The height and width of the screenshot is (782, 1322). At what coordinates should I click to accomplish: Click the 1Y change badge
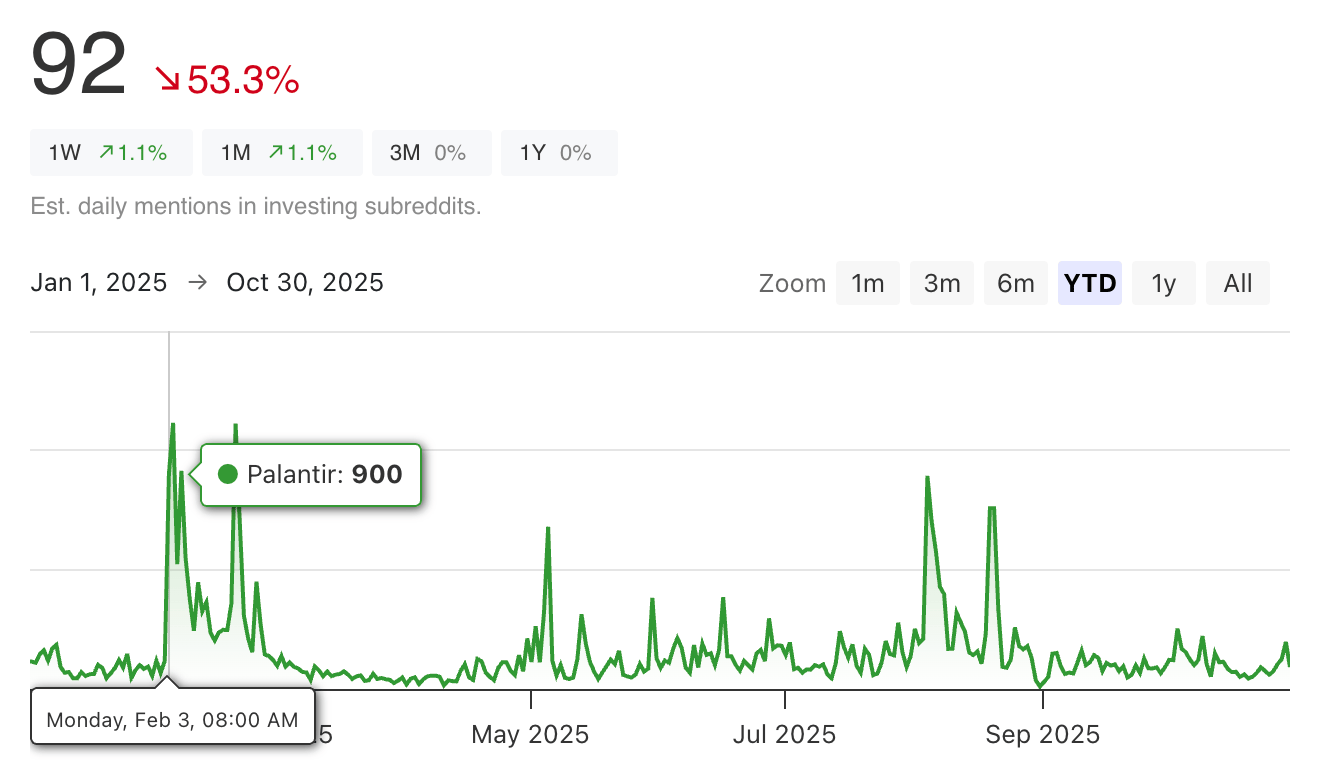pos(559,153)
